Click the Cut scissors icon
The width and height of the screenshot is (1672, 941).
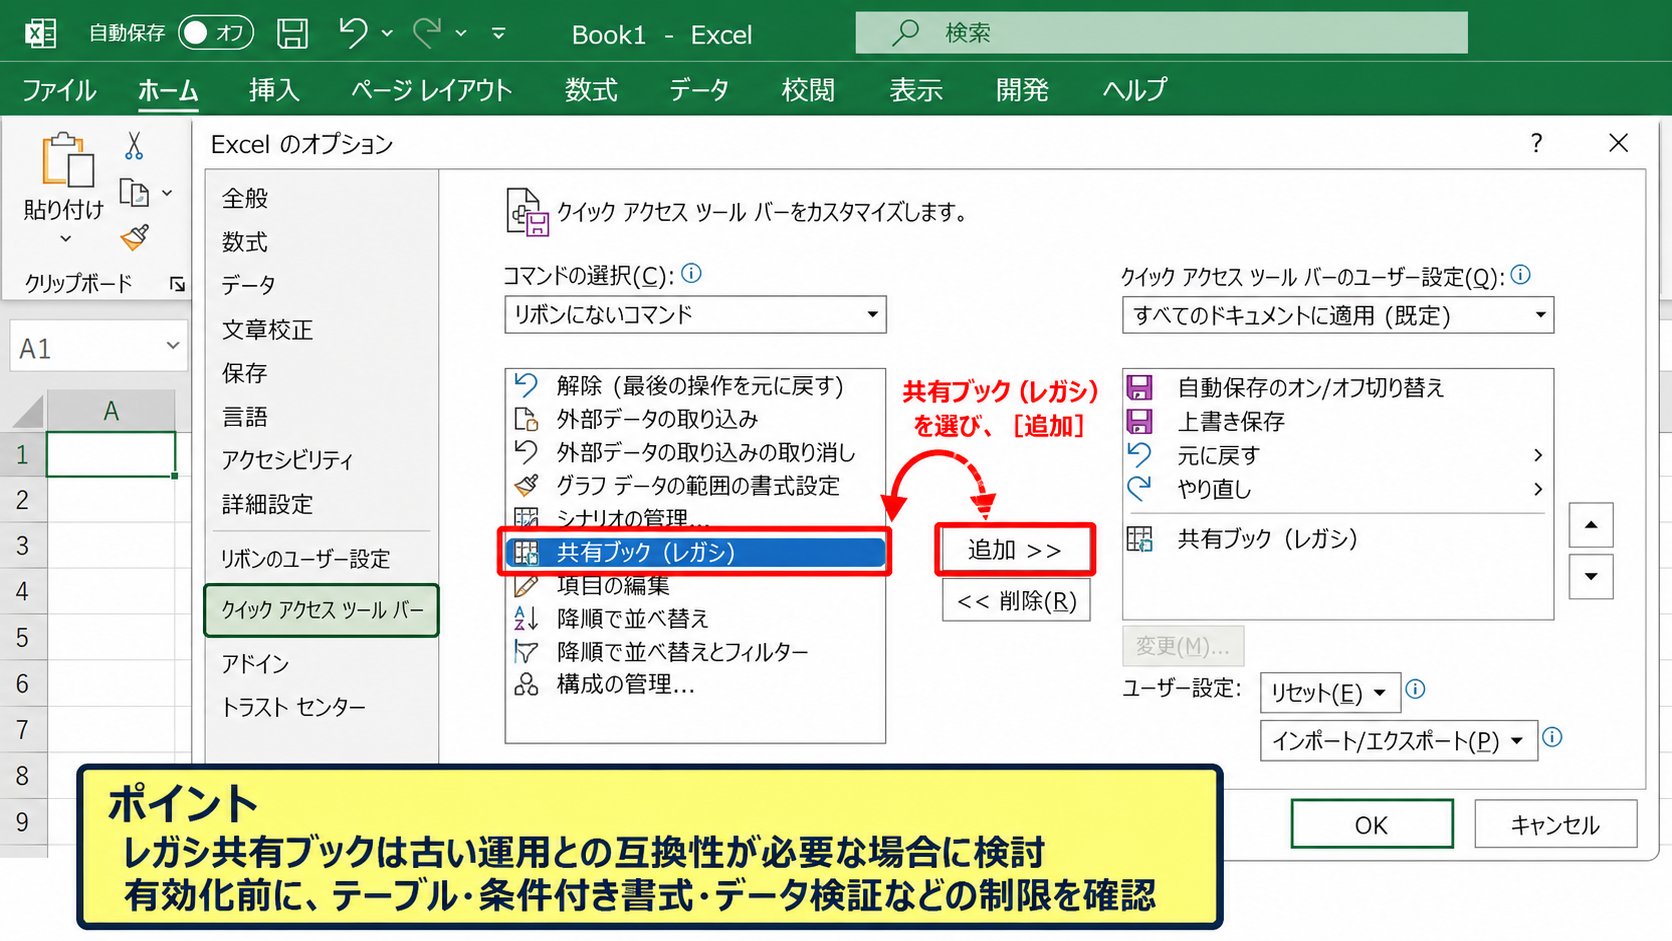pos(134,146)
